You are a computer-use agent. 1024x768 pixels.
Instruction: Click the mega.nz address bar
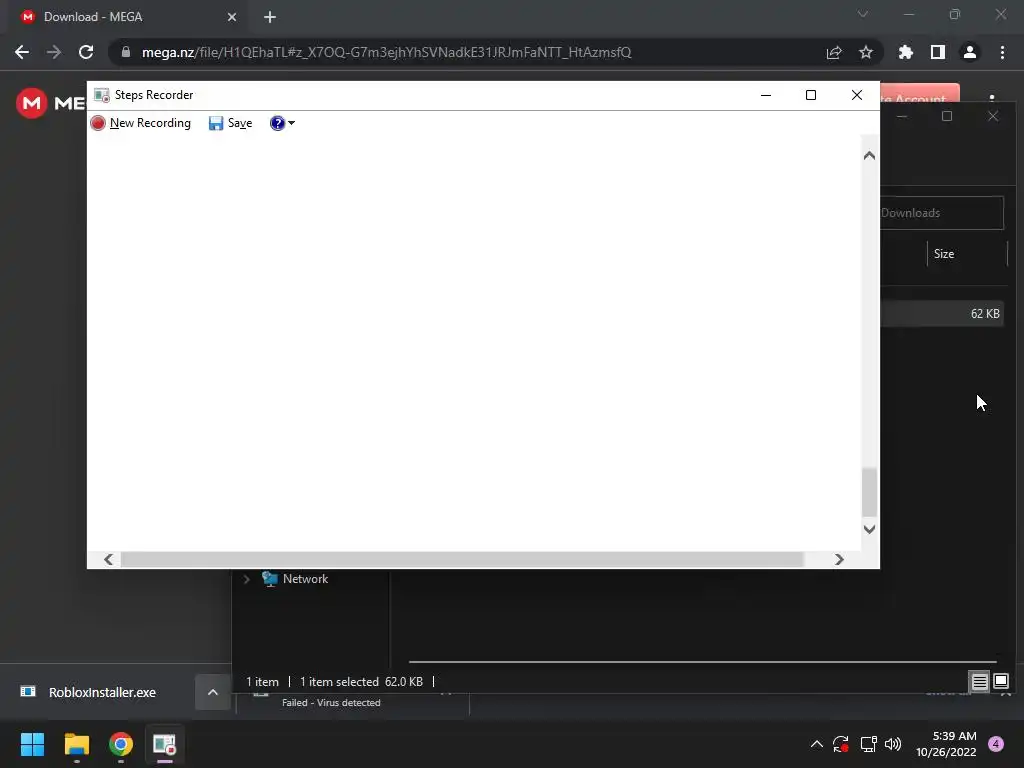[387, 52]
